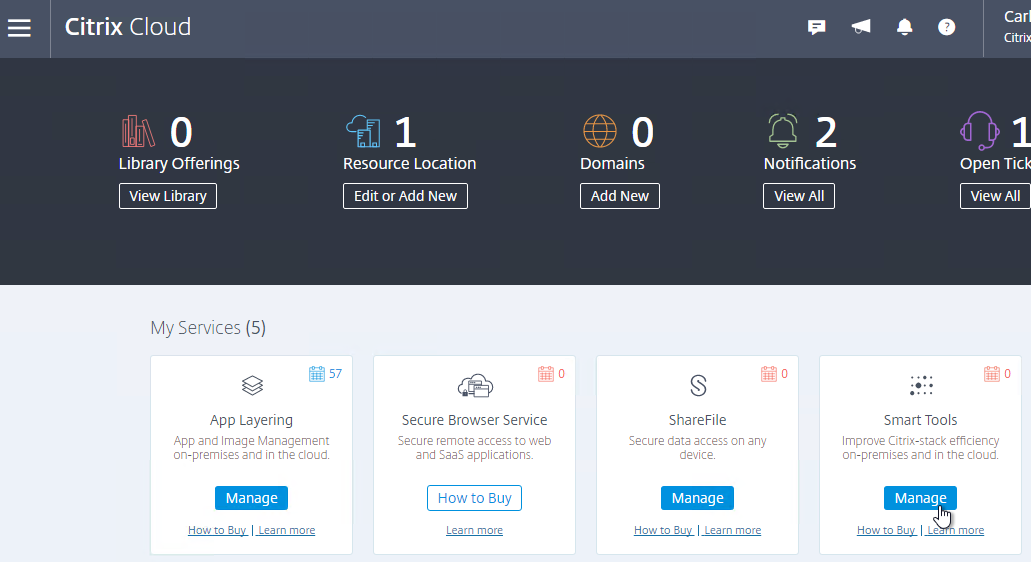This screenshot has width=1031, height=562.
Task: Click the green Notifications bell icon
Action: coord(782,131)
